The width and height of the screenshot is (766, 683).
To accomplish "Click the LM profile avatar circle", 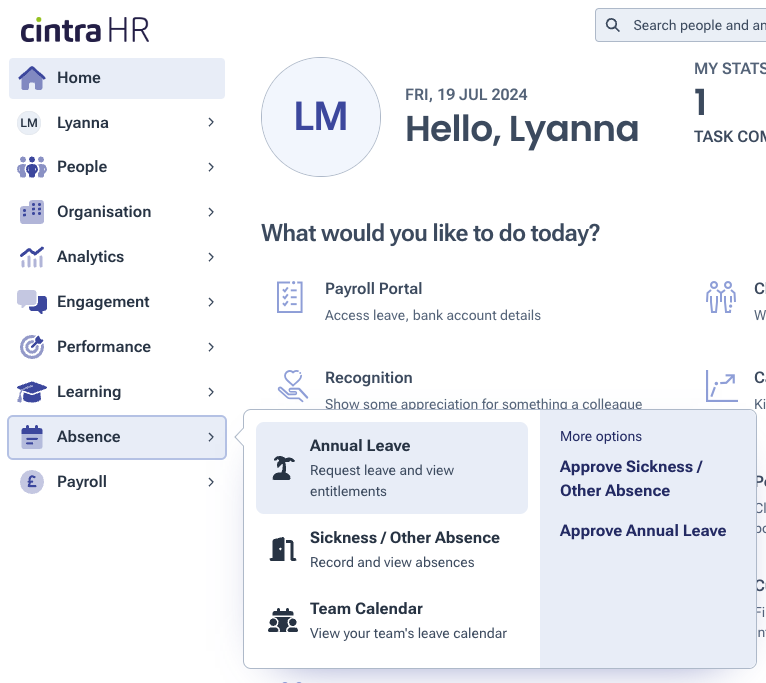I will point(320,117).
